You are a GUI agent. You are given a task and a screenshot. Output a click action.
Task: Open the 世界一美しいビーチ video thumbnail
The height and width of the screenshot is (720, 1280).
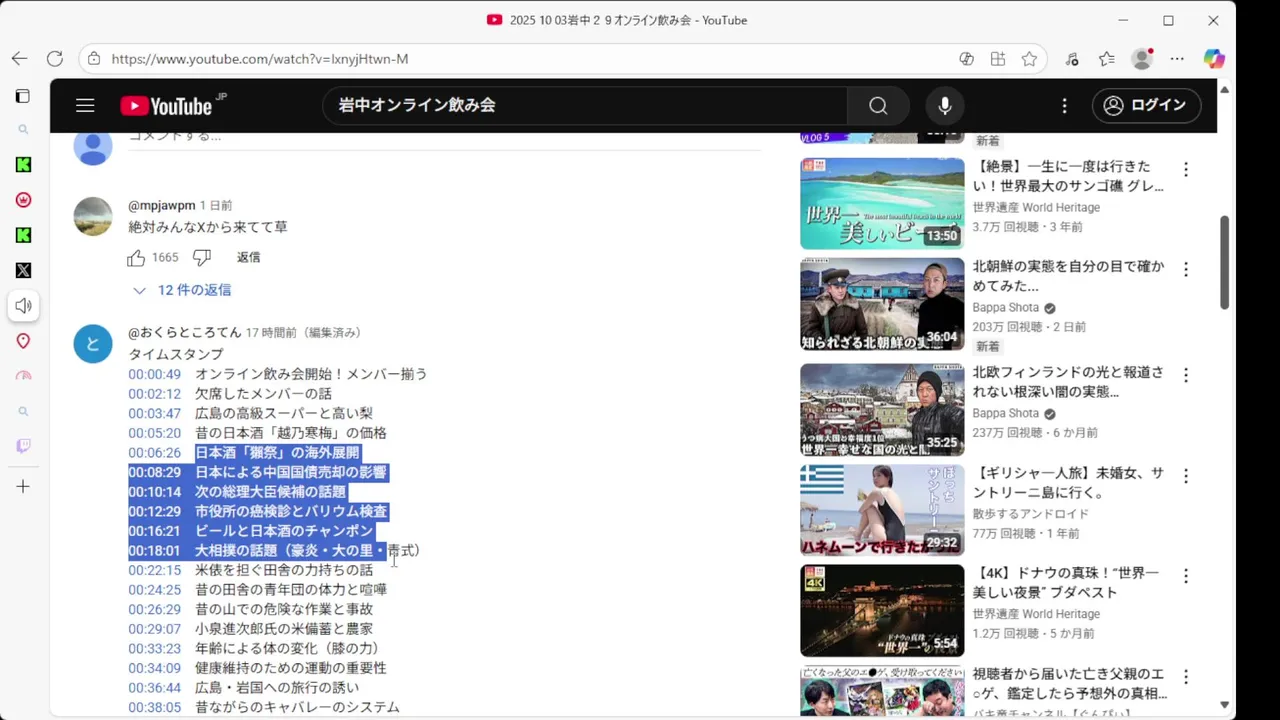coord(882,204)
